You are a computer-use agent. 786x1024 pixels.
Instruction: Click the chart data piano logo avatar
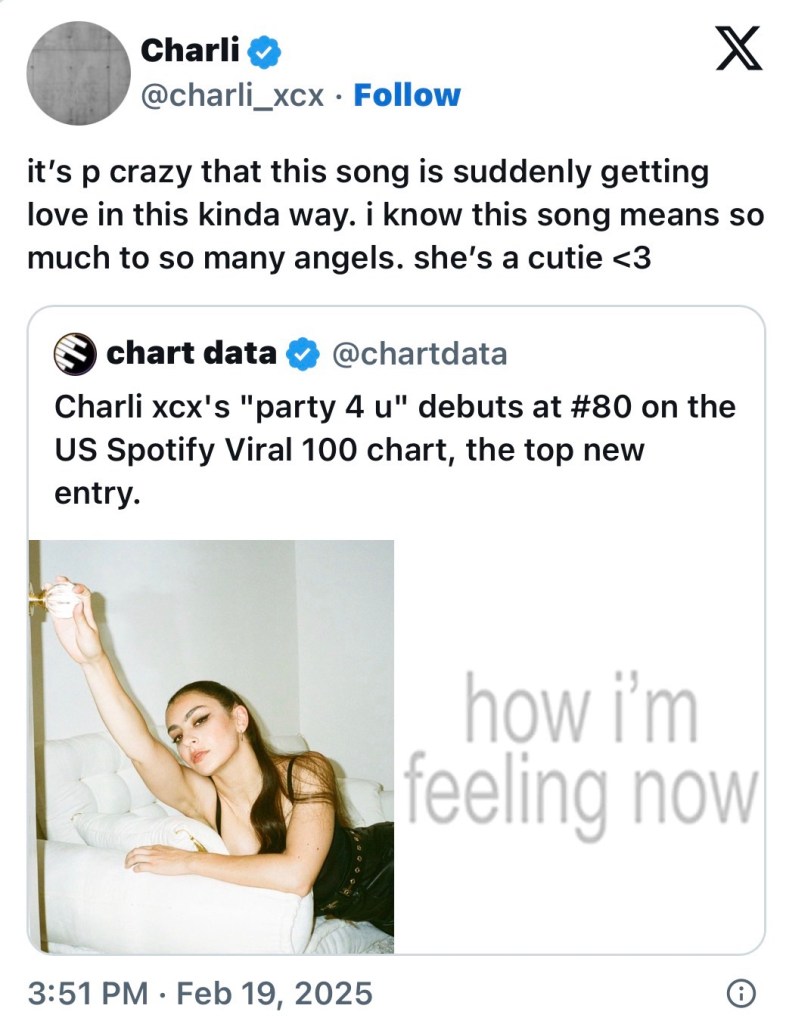pos(75,354)
